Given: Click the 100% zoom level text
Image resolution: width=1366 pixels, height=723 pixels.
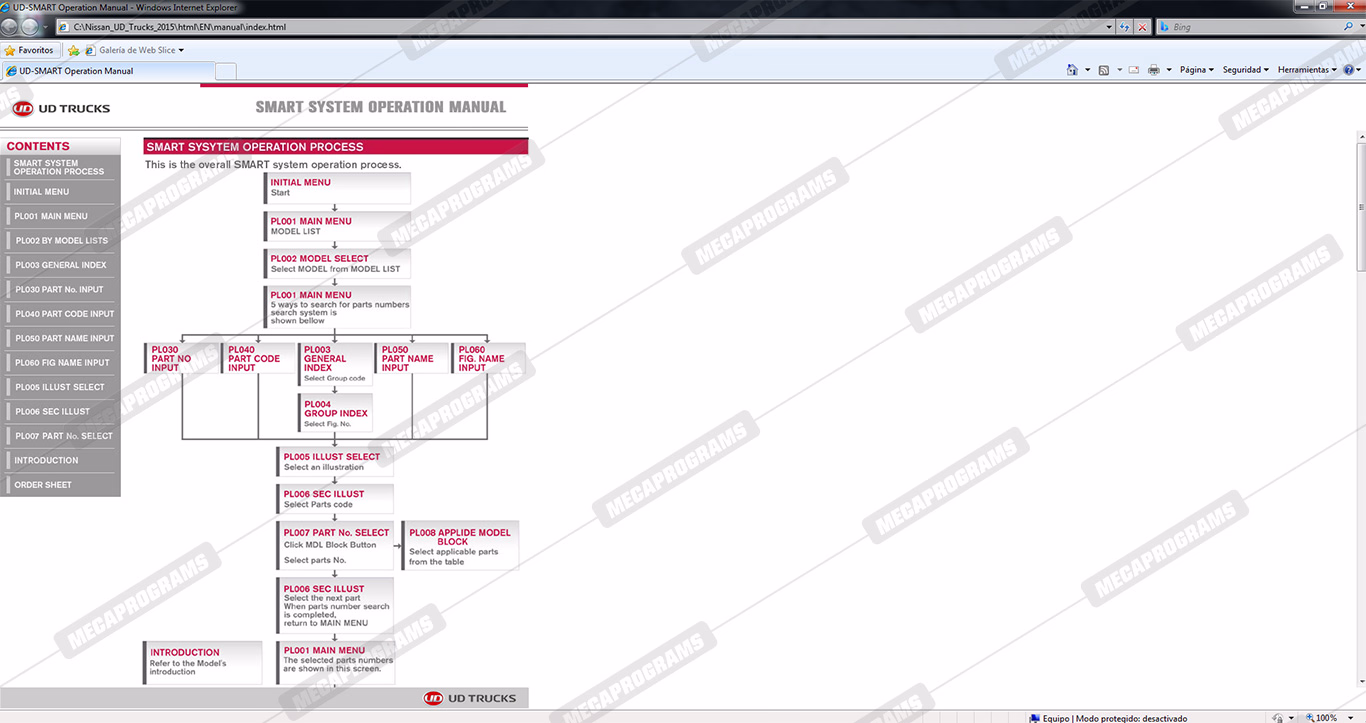Looking at the screenshot, I should [1327, 718].
